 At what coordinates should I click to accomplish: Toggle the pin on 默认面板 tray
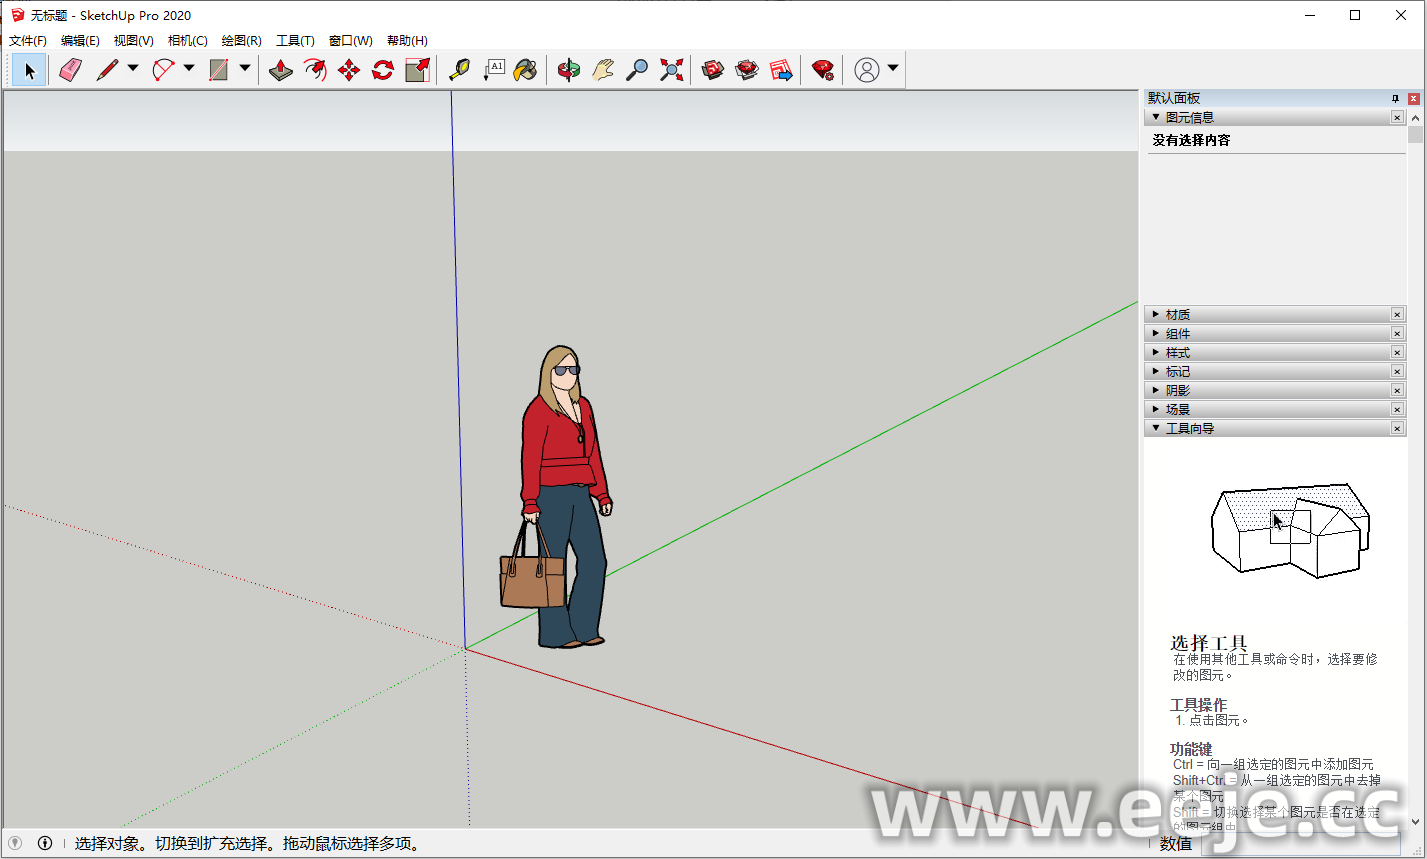tap(1395, 98)
